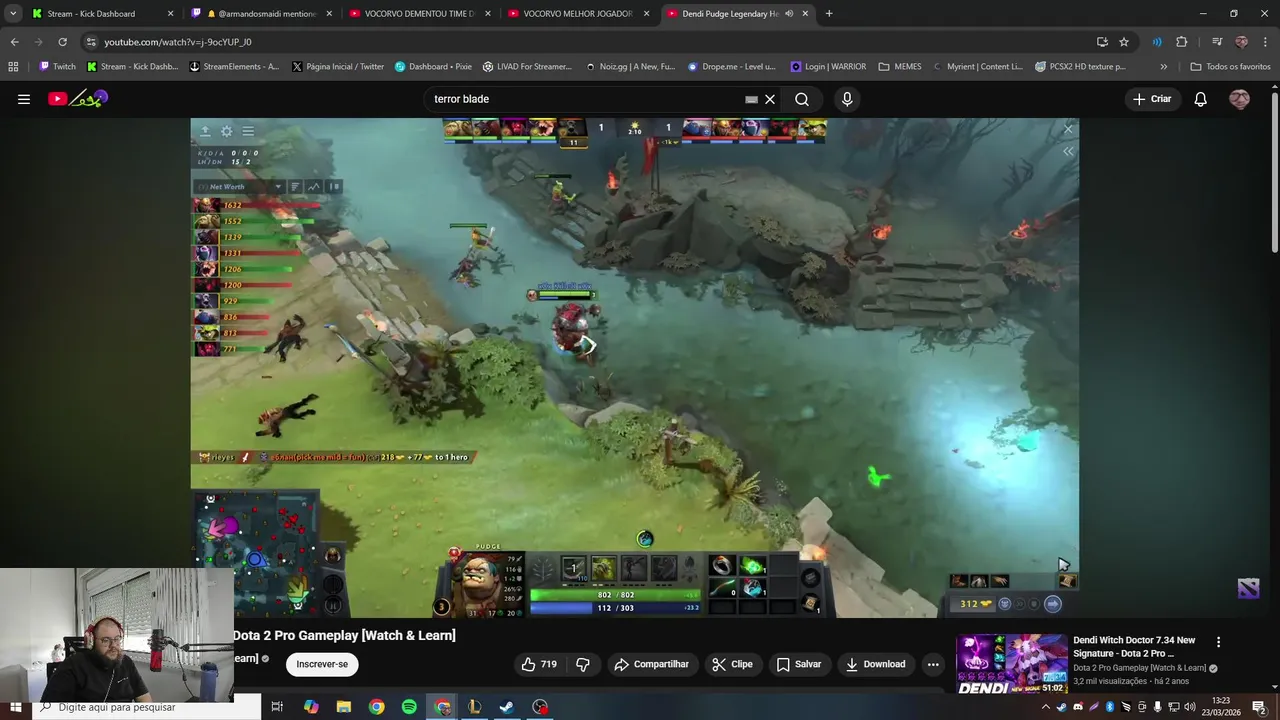Switch to VOCORVO MELHOR JOGADOR tab
The width and height of the screenshot is (1280, 720).
[578, 14]
